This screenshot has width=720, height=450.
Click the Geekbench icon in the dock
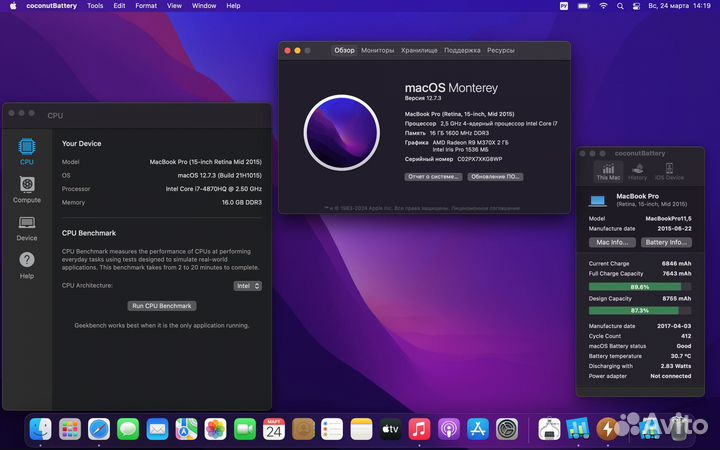578,429
